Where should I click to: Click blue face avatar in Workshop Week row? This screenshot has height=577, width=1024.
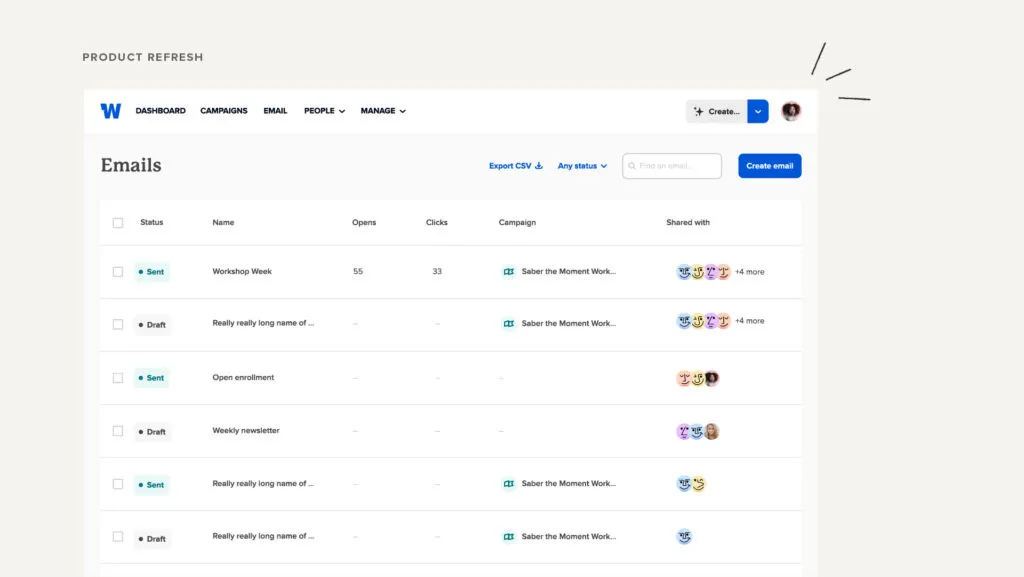[683, 272]
